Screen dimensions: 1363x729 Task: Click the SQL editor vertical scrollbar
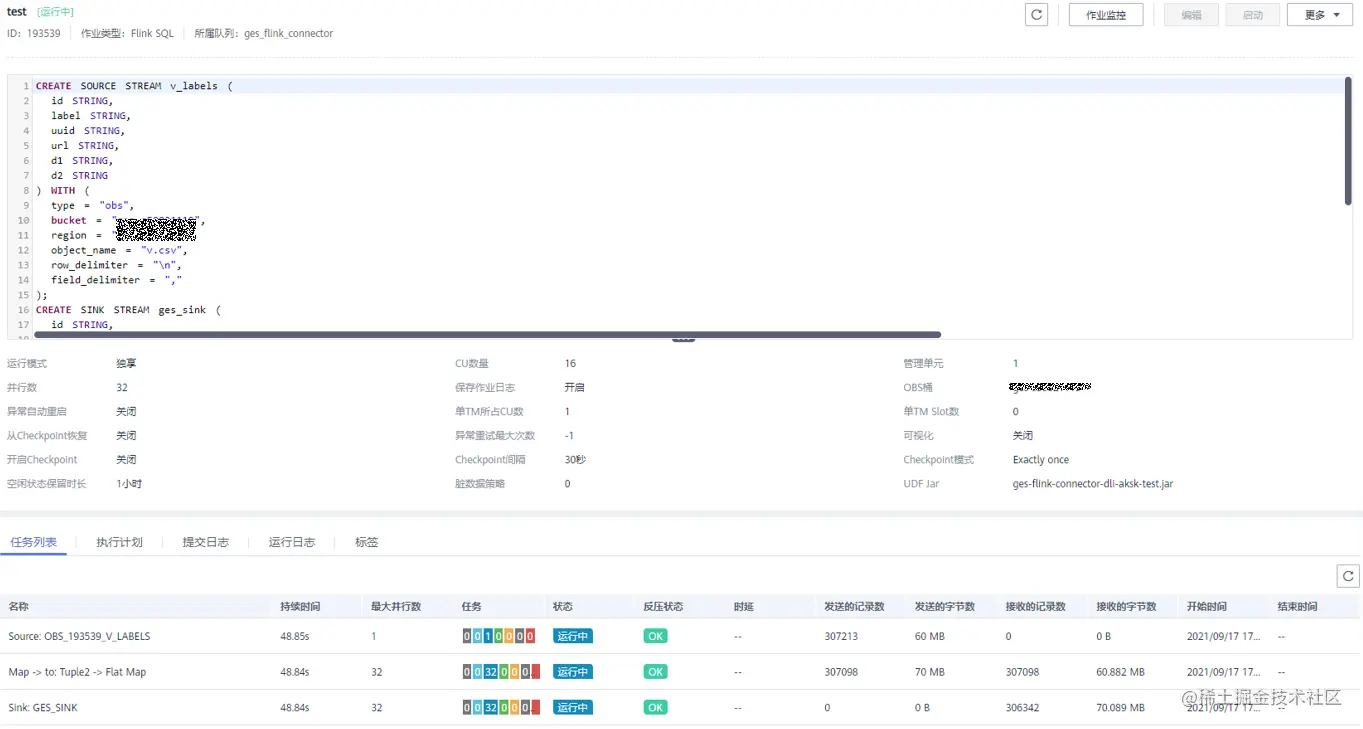tap(1349, 142)
